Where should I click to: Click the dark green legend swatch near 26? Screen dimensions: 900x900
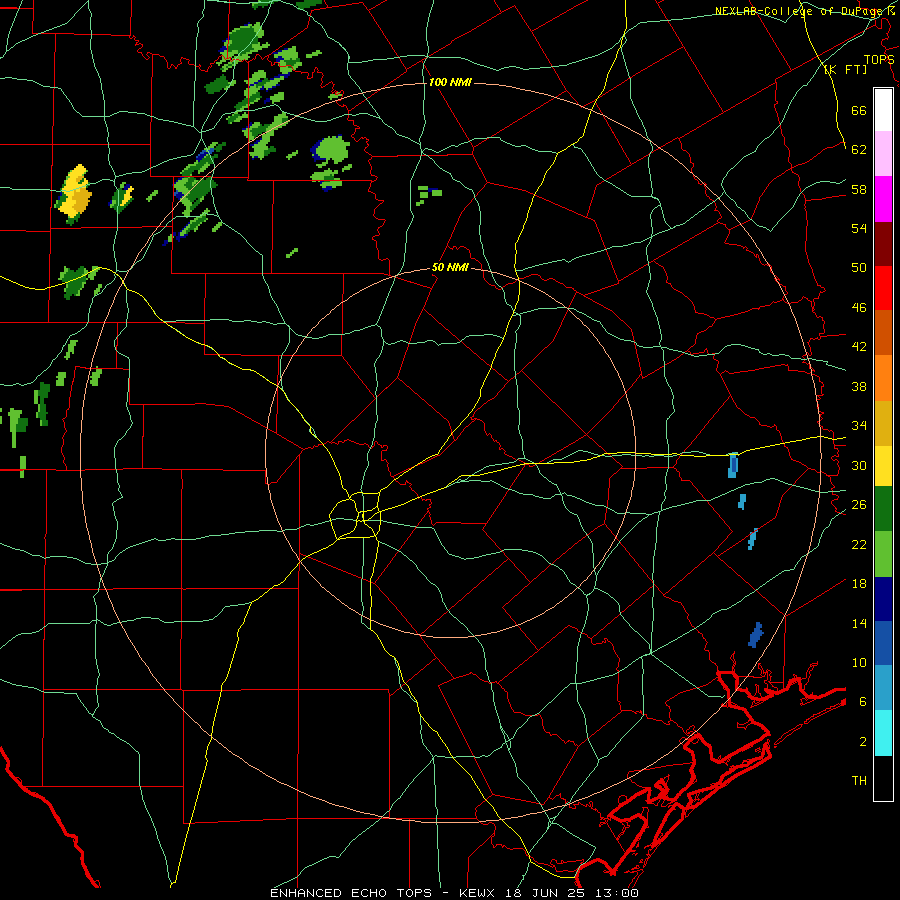coord(883,509)
